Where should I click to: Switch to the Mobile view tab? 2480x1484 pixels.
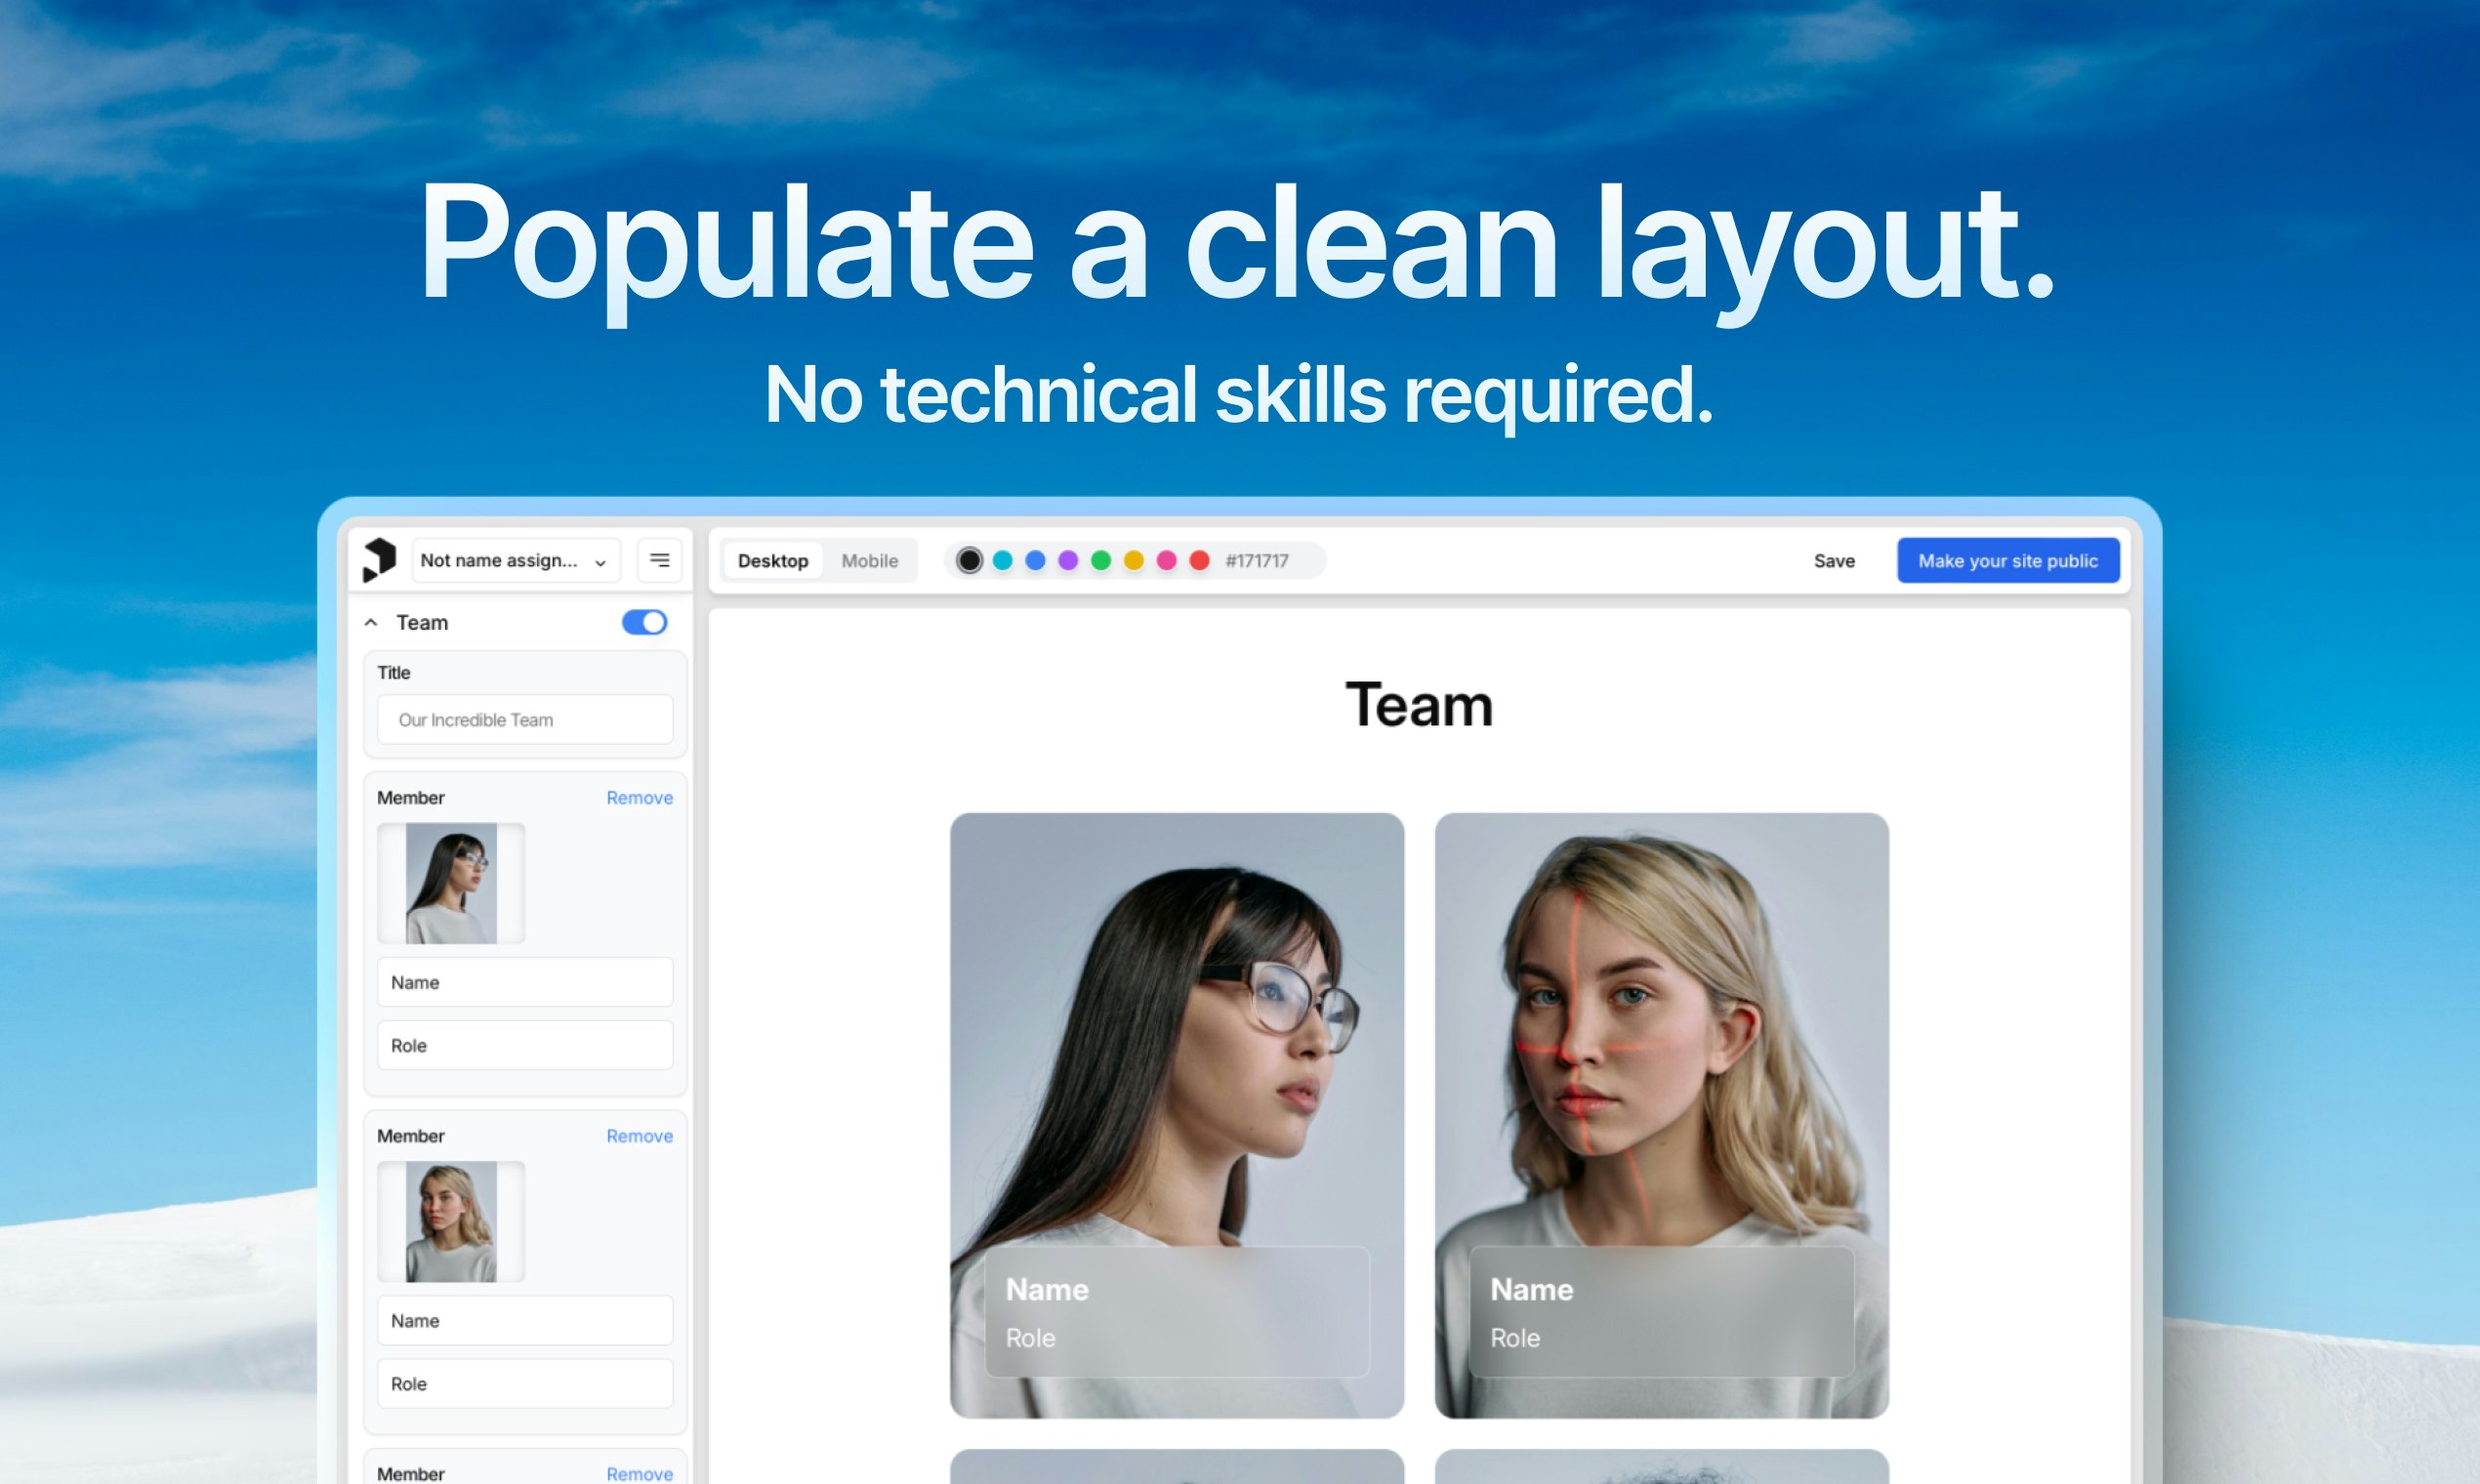869,561
